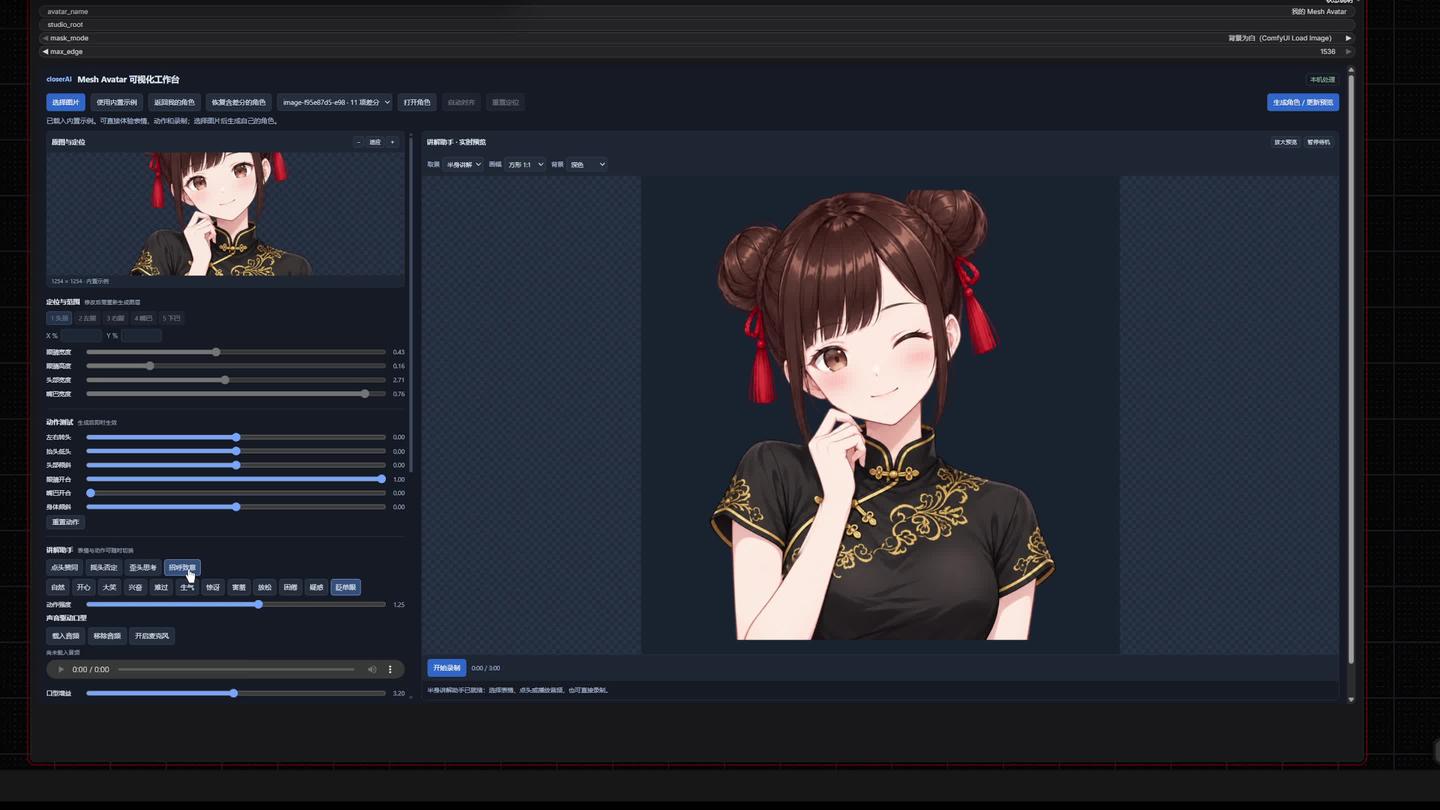Viewport: 1440px width, 810px height.
Task: Click the X % input field
Action: [x=81, y=336]
